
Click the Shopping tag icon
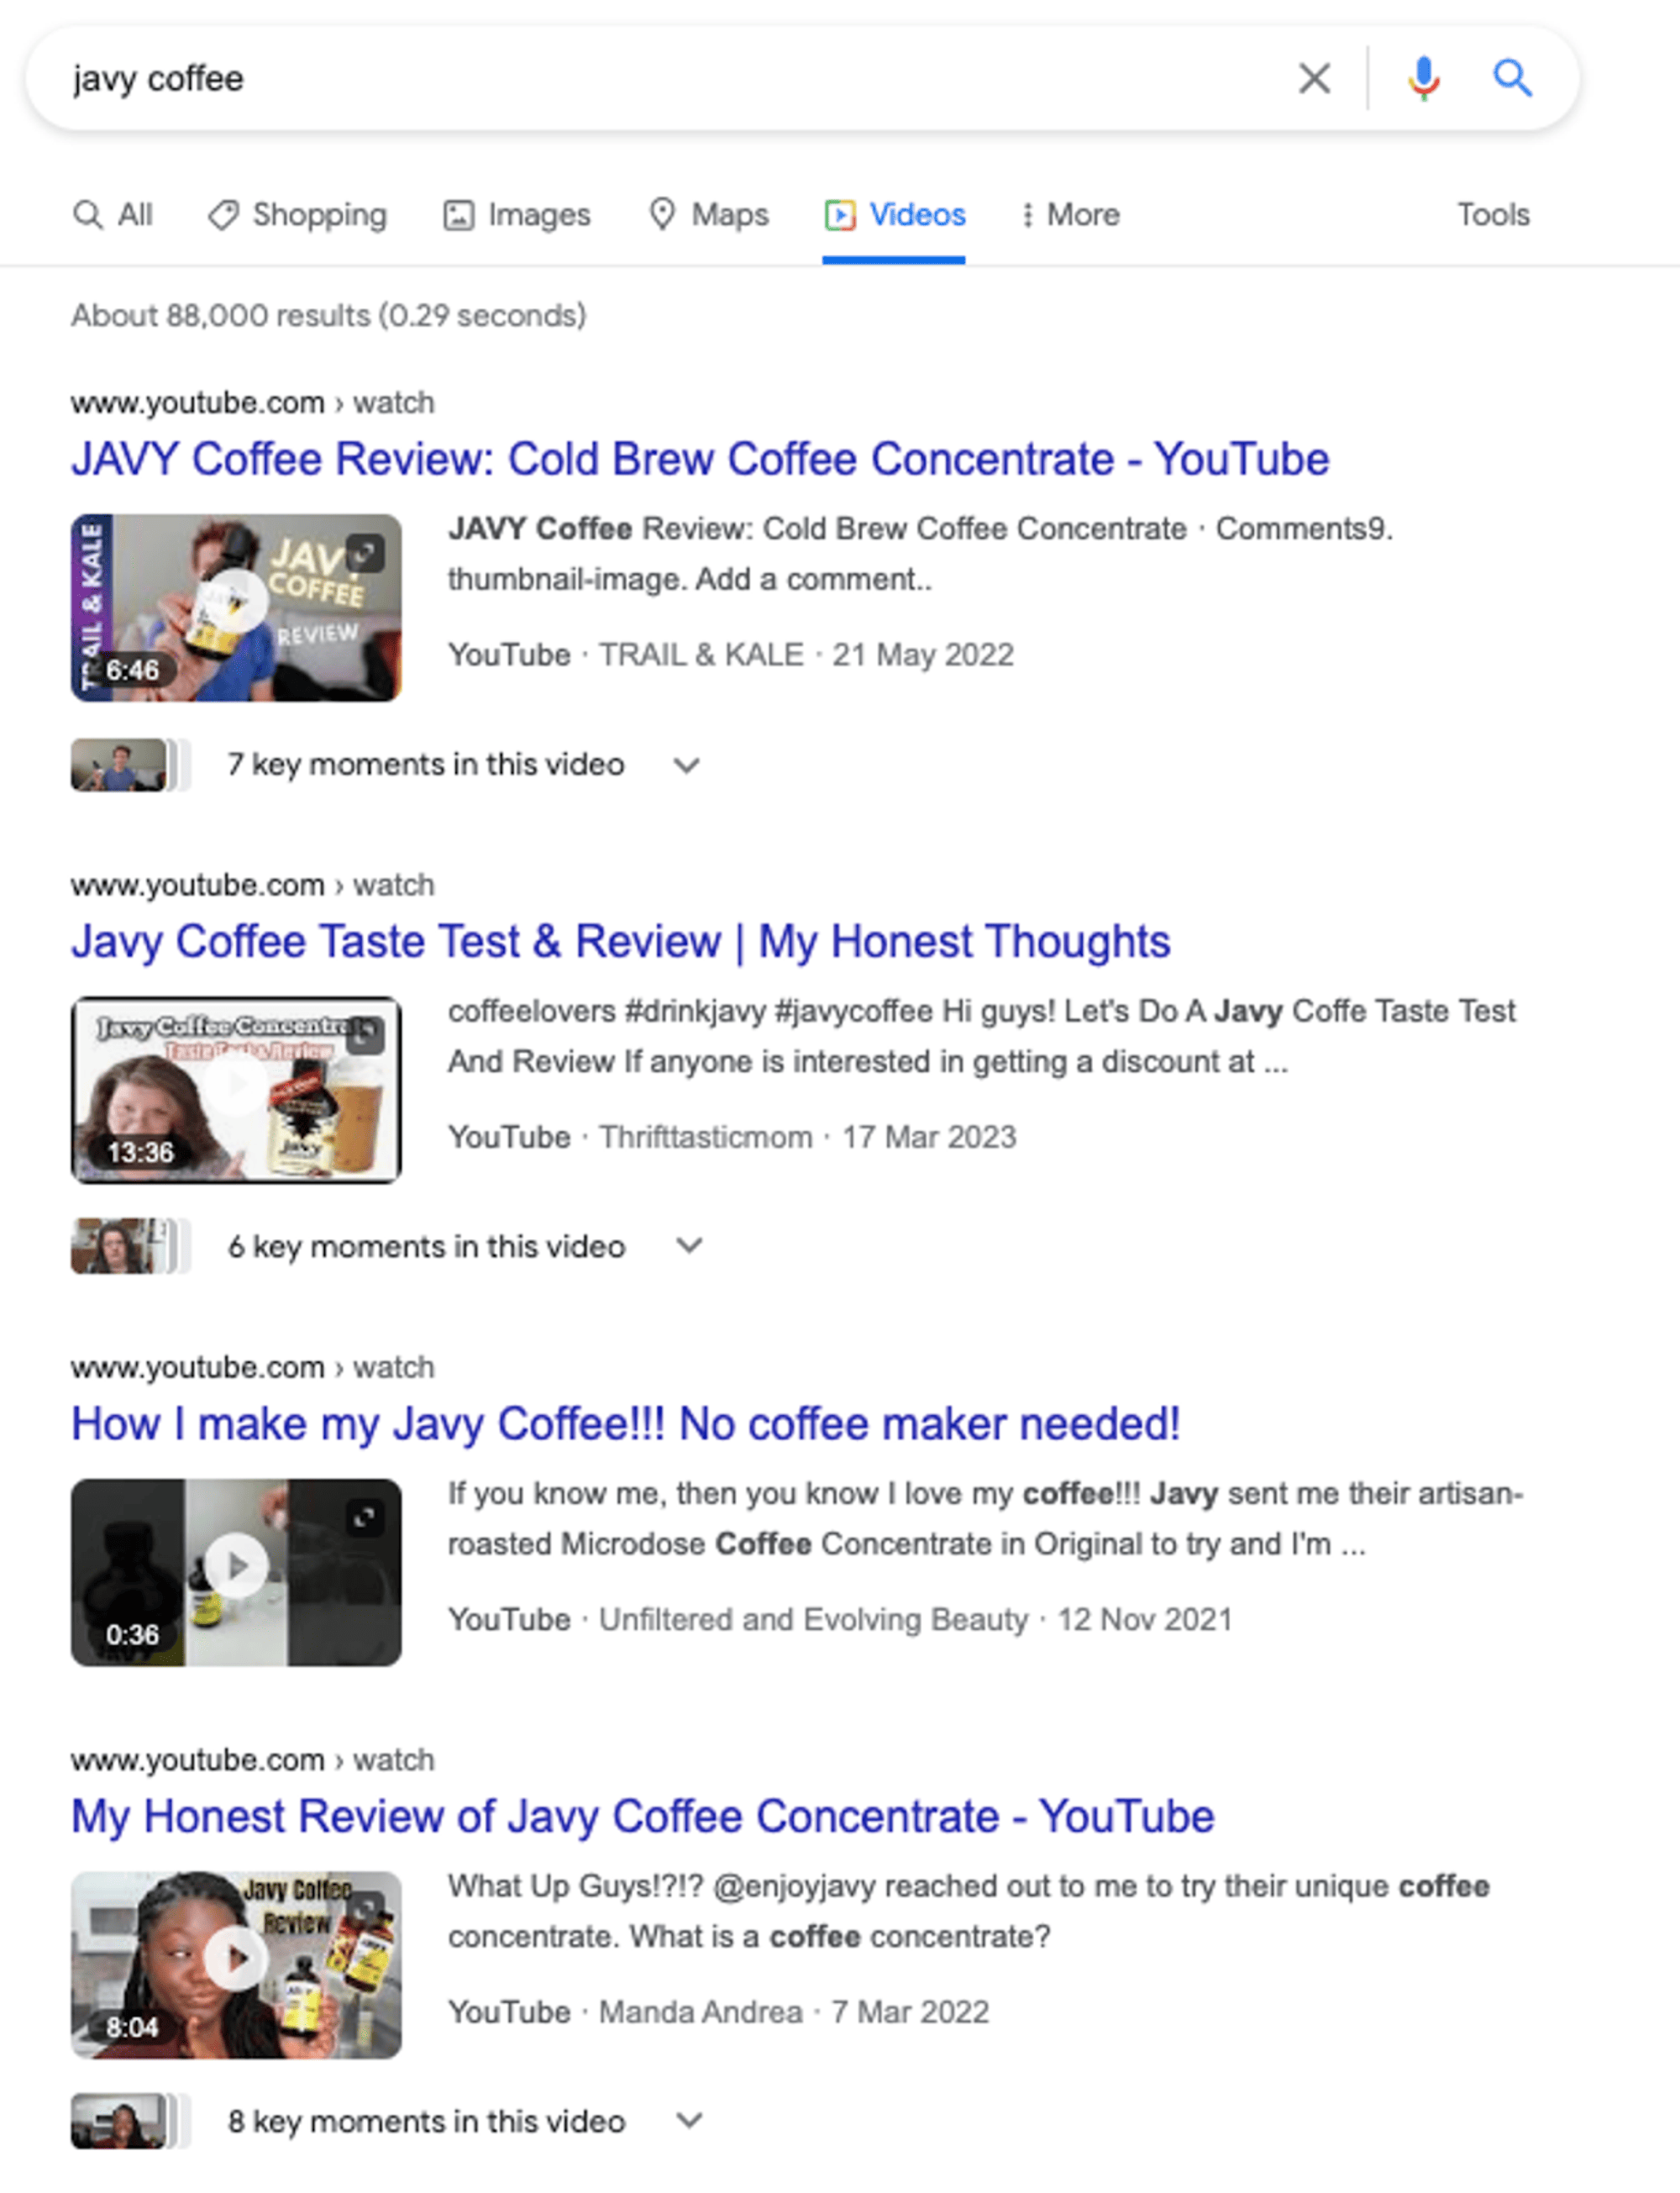223,215
